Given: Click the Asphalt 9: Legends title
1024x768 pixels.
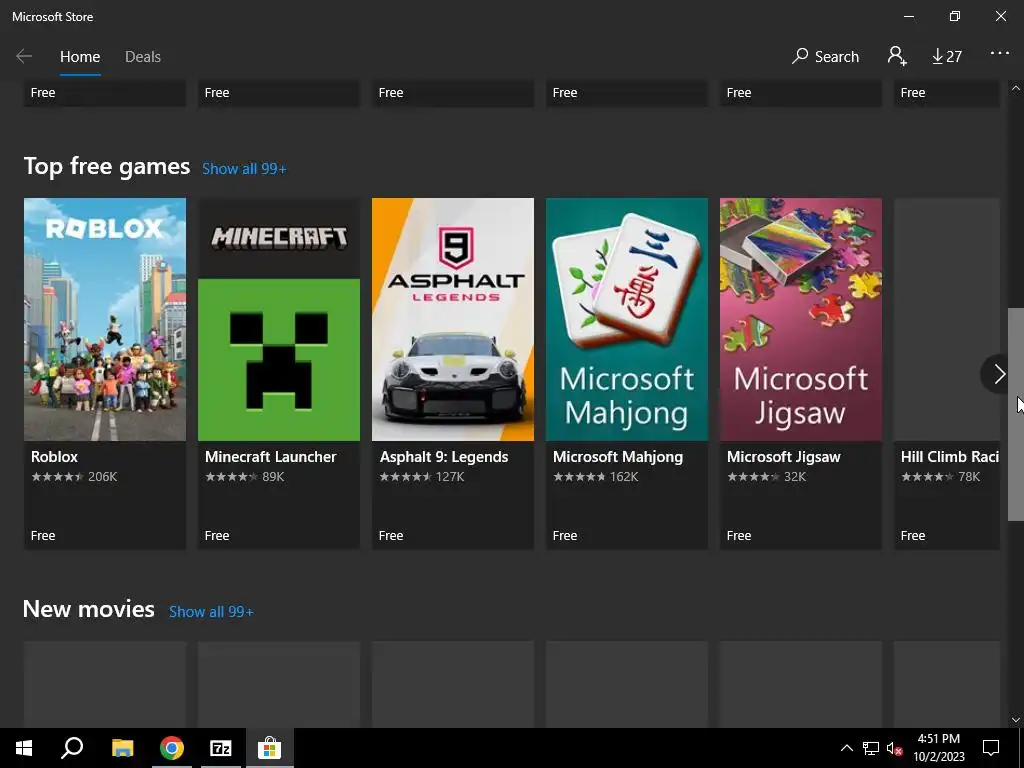Looking at the screenshot, I should point(444,456).
